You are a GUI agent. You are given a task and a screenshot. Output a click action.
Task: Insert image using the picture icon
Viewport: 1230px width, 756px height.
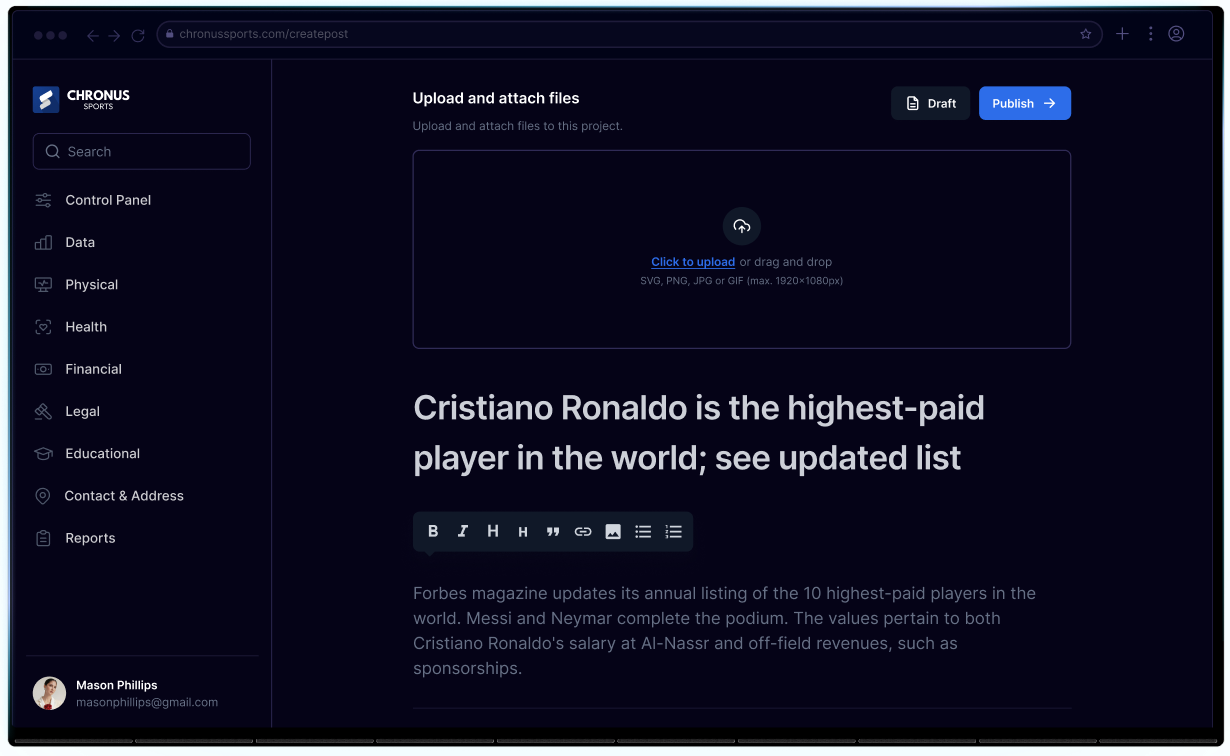(x=613, y=532)
